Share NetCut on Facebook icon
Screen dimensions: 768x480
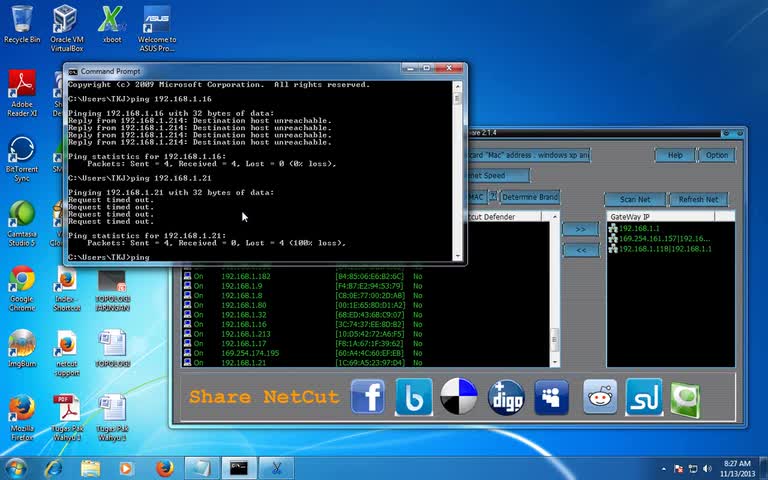[x=367, y=396]
